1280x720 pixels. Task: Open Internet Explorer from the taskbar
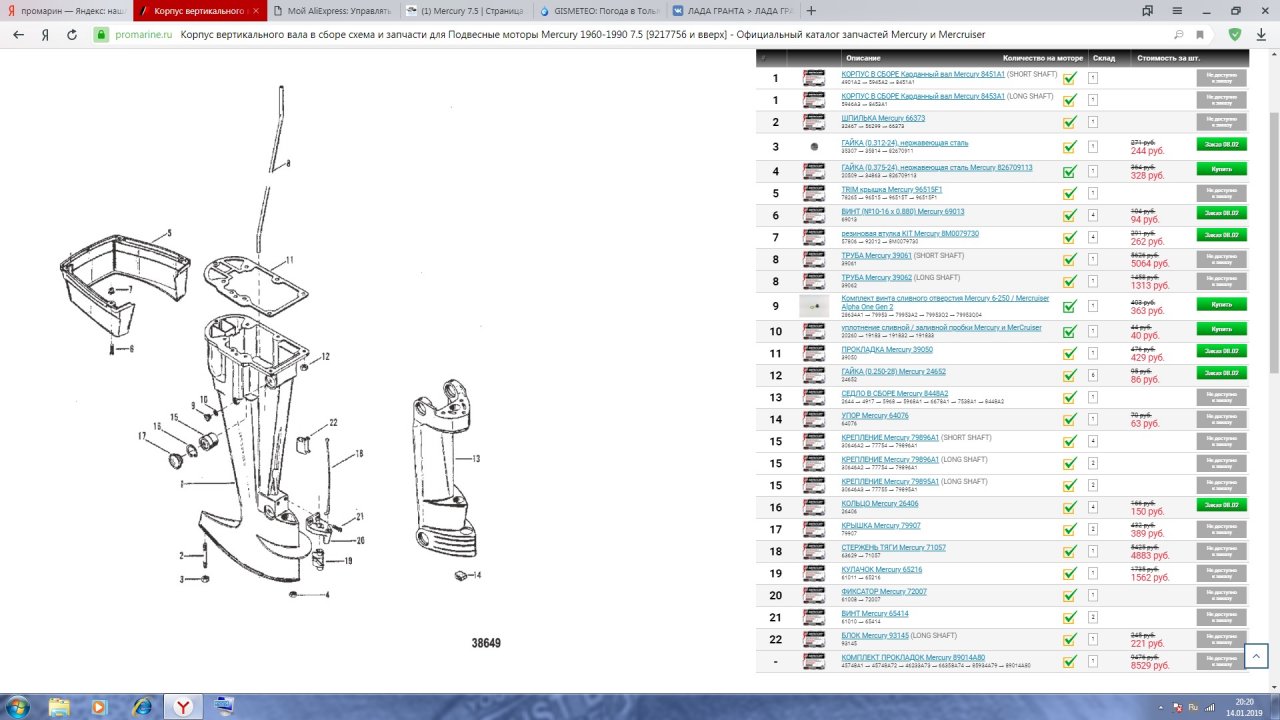click(141, 707)
